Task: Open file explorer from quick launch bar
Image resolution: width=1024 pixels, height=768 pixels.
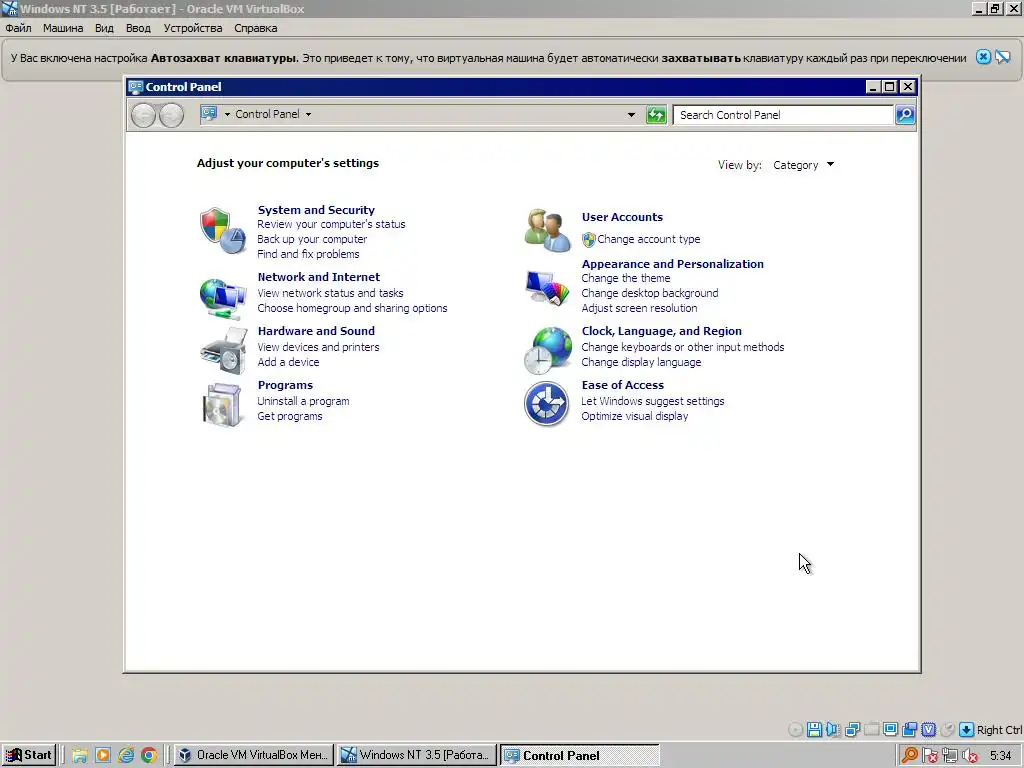Action: tap(80, 755)
